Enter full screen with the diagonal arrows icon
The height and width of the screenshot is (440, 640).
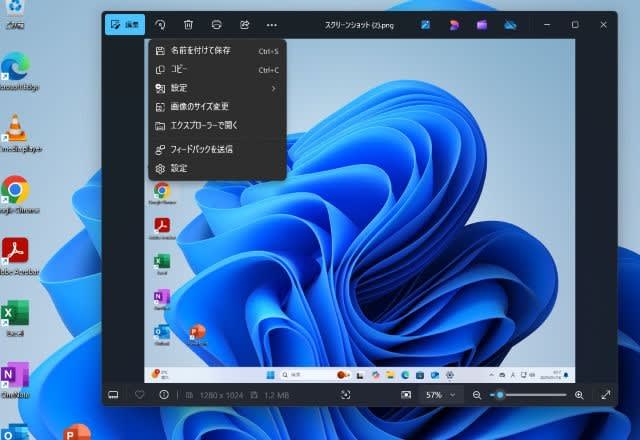click(x=606, y=395)
